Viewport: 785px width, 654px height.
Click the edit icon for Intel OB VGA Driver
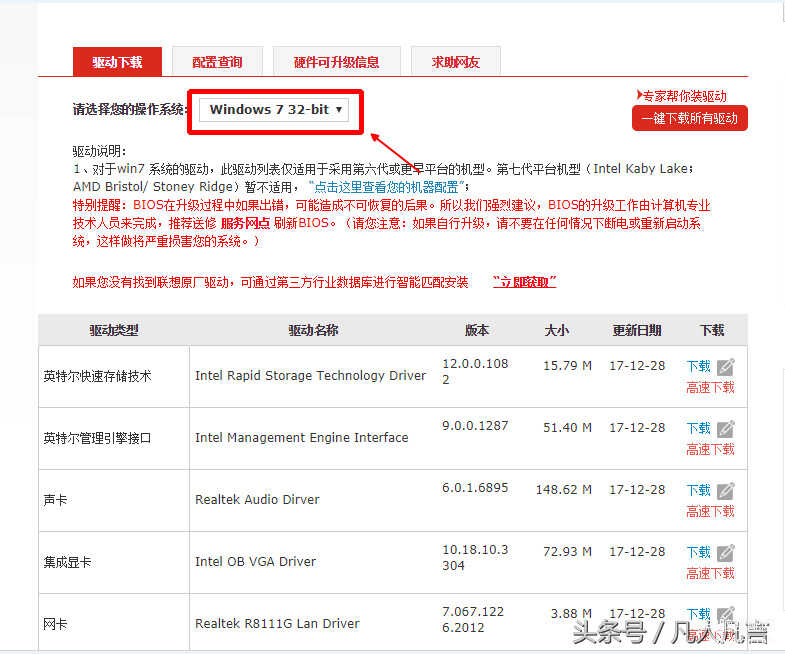pyautogui.click(x=725, y=553)
